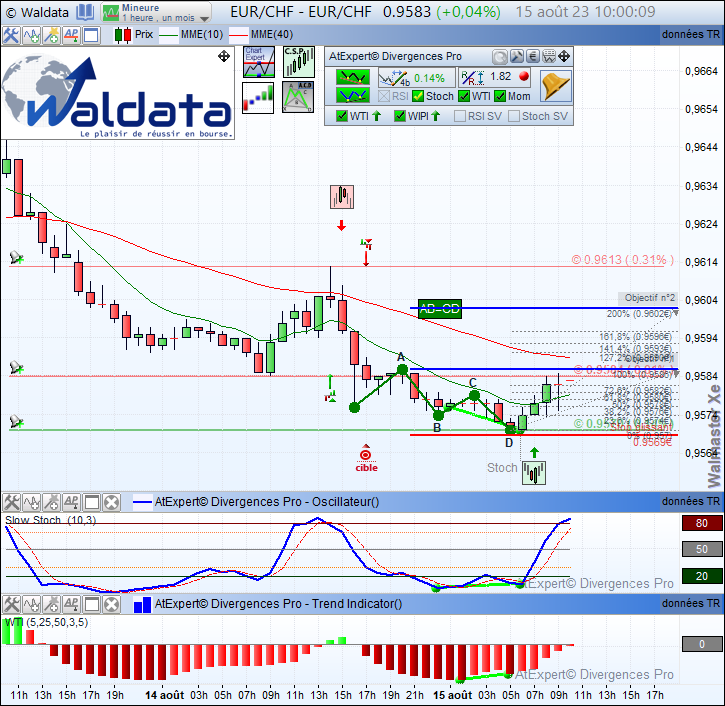Image resolution: width=725 pixels, height=706 pixels.
Task: Click alert bell beside the green support line
Action: point(16,422)
